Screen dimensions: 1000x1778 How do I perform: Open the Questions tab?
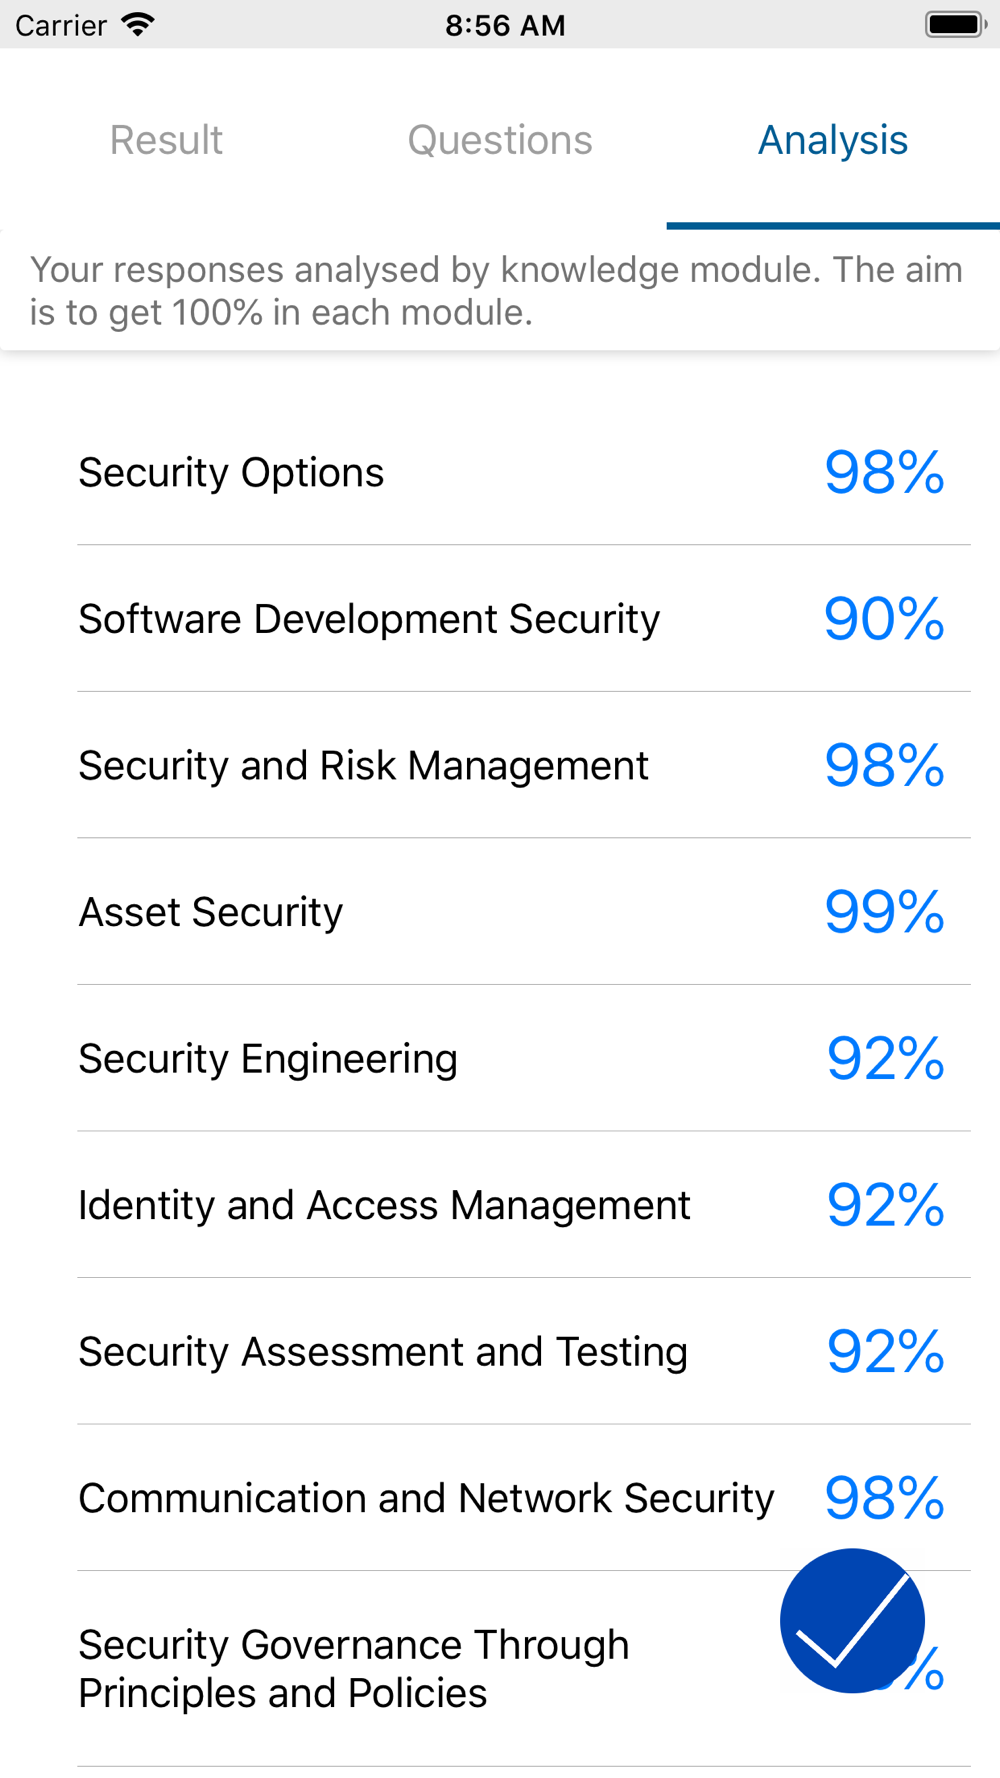[500, 140]
